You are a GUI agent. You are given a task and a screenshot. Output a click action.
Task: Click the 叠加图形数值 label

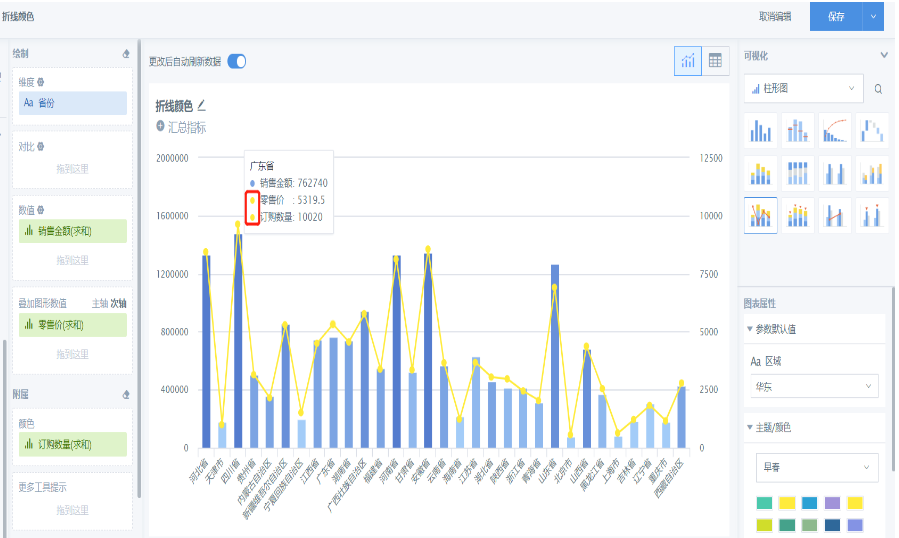coord(42,303)
